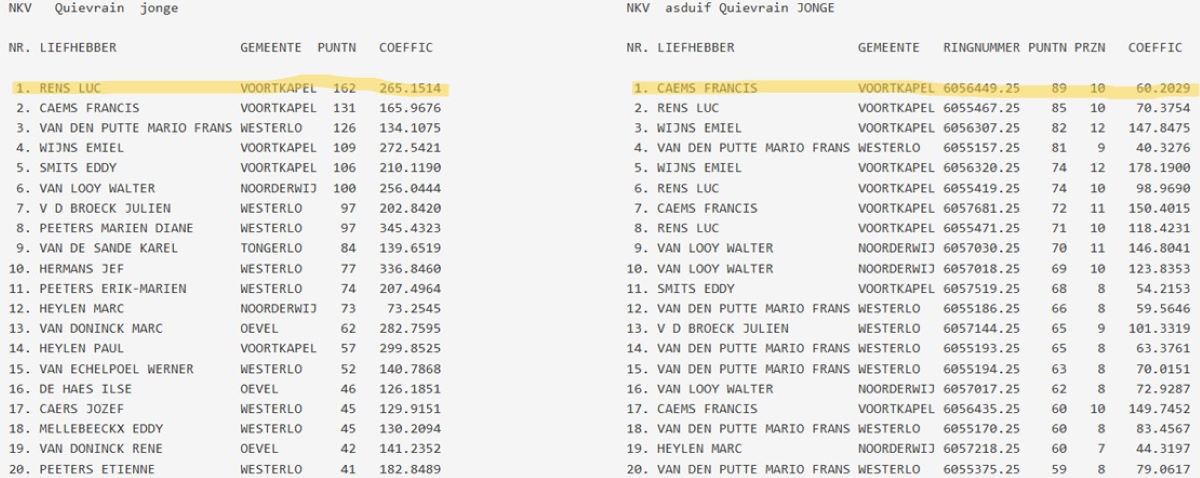The width and height of the screenshot is (1200, 478).
Task: Click the 'NKV asduif Quievrain JONGE' title
Action: point(729,9)
